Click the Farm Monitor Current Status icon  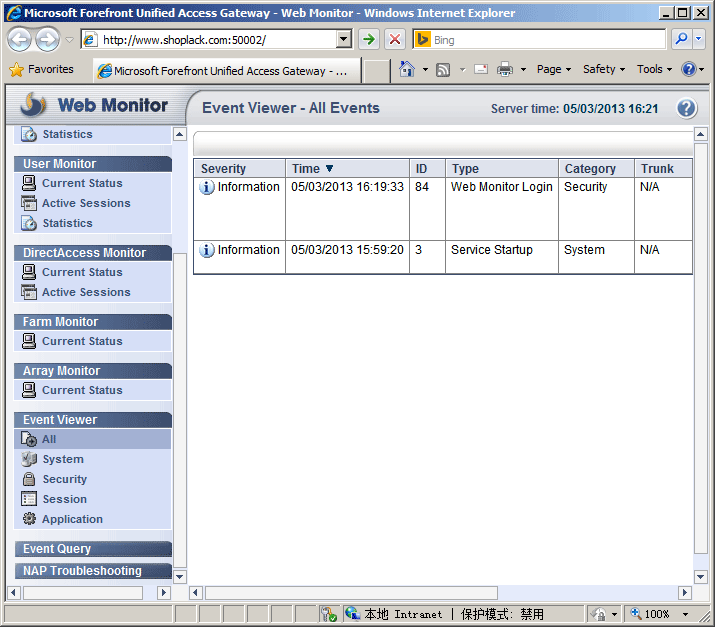tap(29, 341)
